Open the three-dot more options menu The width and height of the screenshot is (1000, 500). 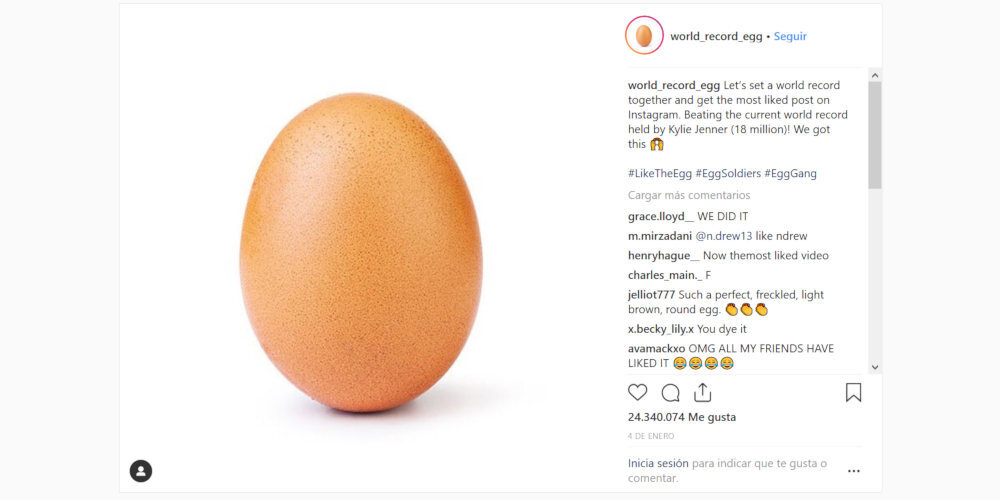click(853, 470)
